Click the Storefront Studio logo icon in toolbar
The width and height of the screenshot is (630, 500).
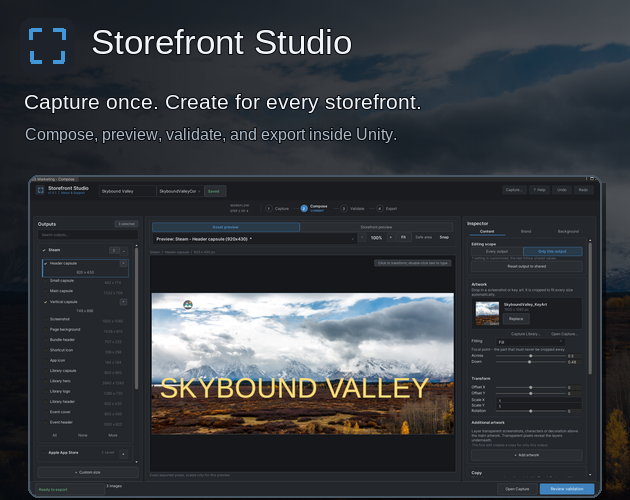point(41,190)
